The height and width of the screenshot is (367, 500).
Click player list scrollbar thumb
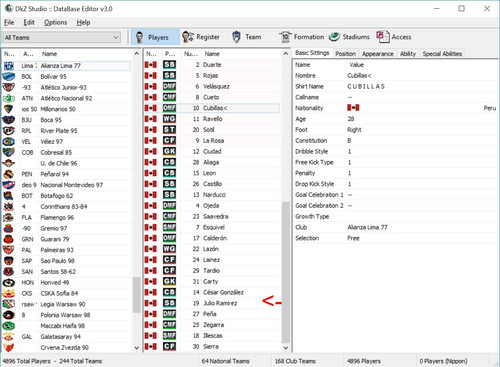click(x=286, y=272)
